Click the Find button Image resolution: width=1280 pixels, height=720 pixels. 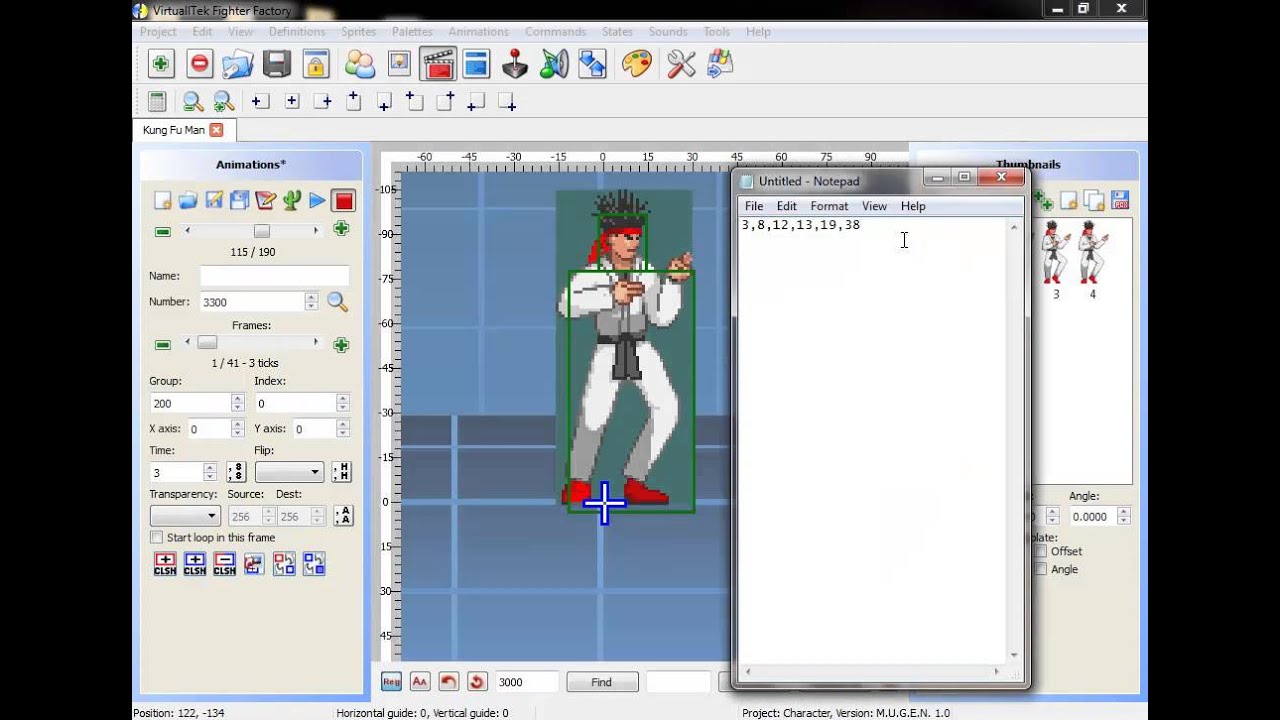coord(601,682)
